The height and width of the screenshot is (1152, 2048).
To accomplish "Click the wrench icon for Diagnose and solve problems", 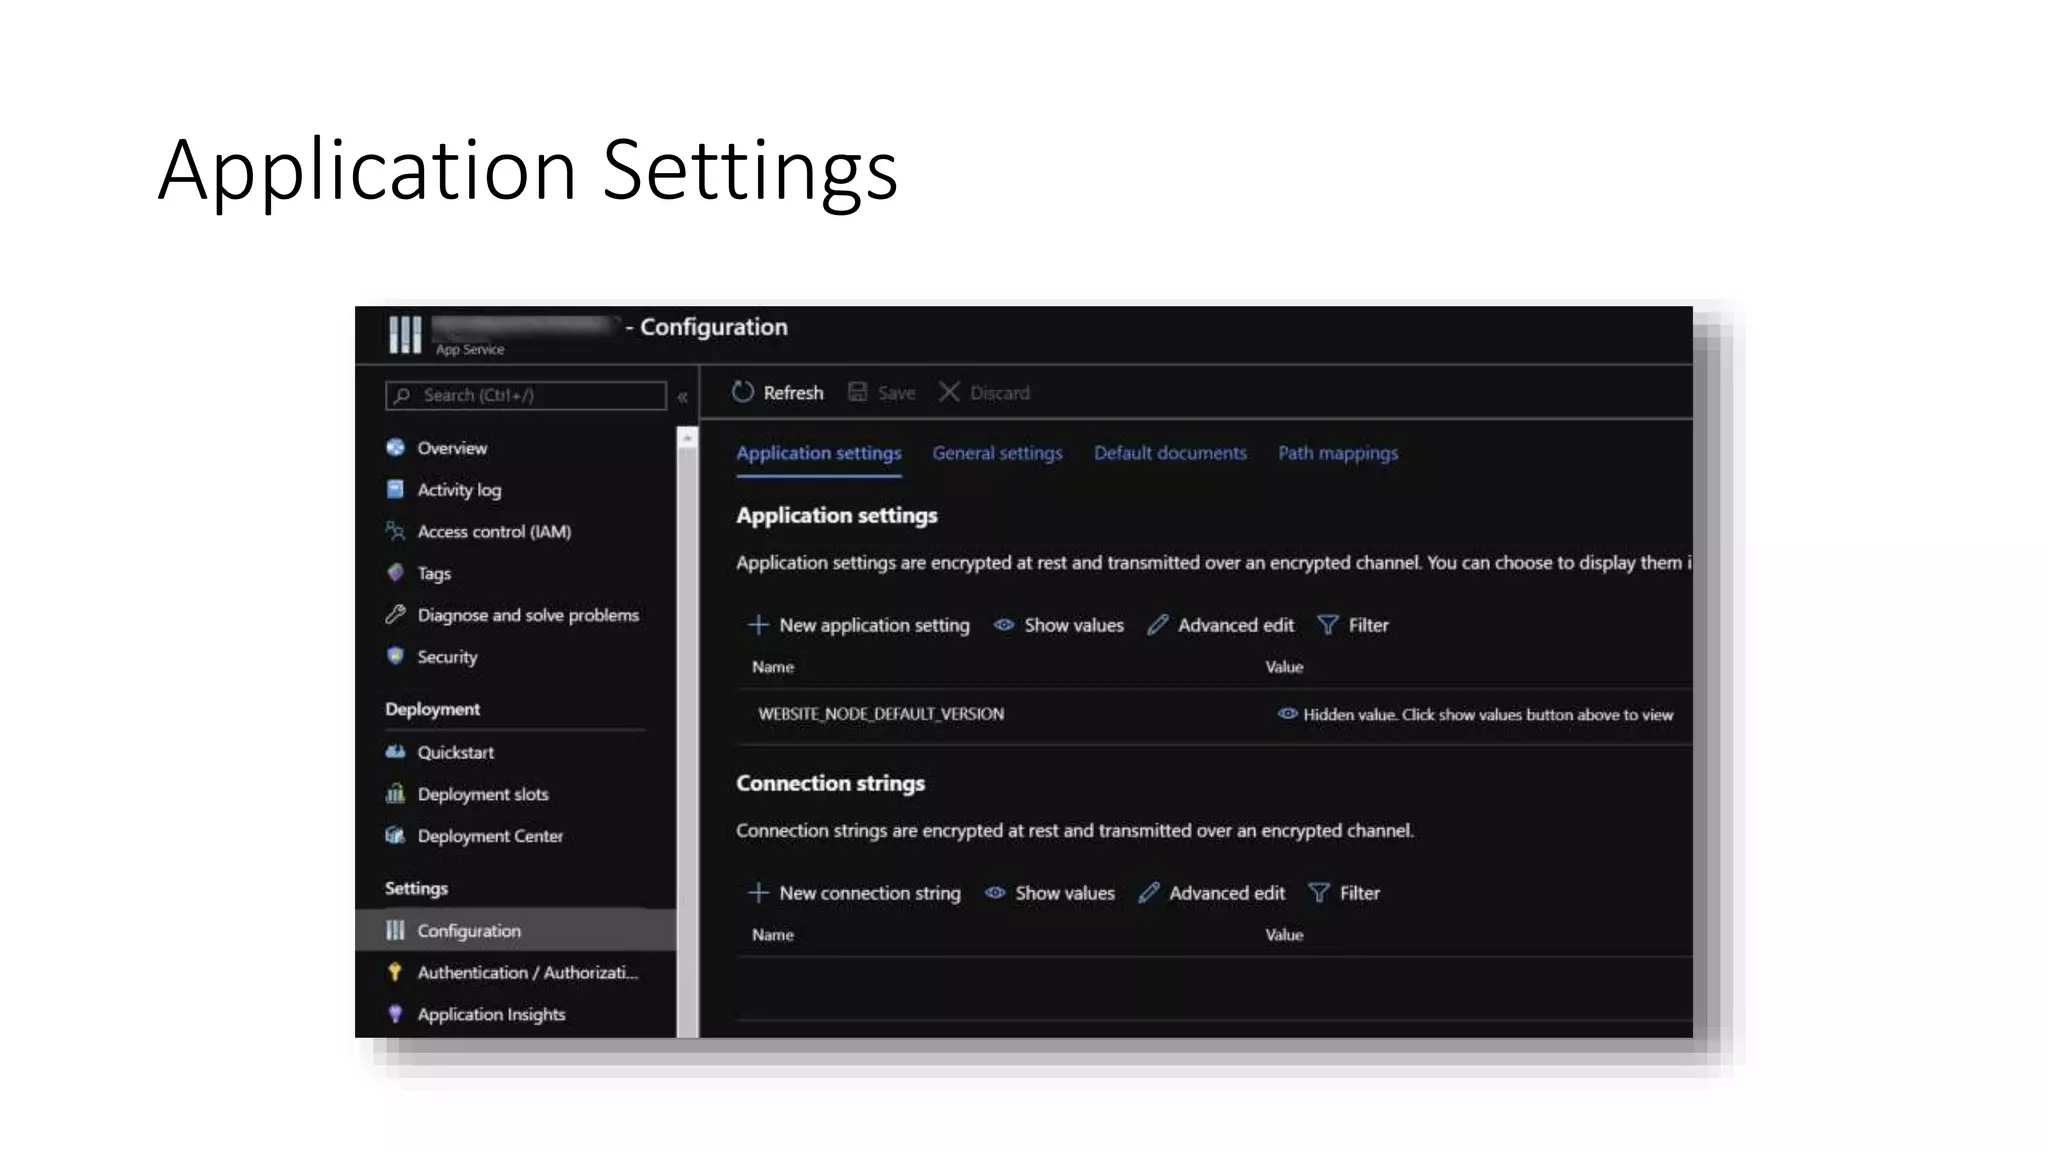I will (x=395, y=614).
